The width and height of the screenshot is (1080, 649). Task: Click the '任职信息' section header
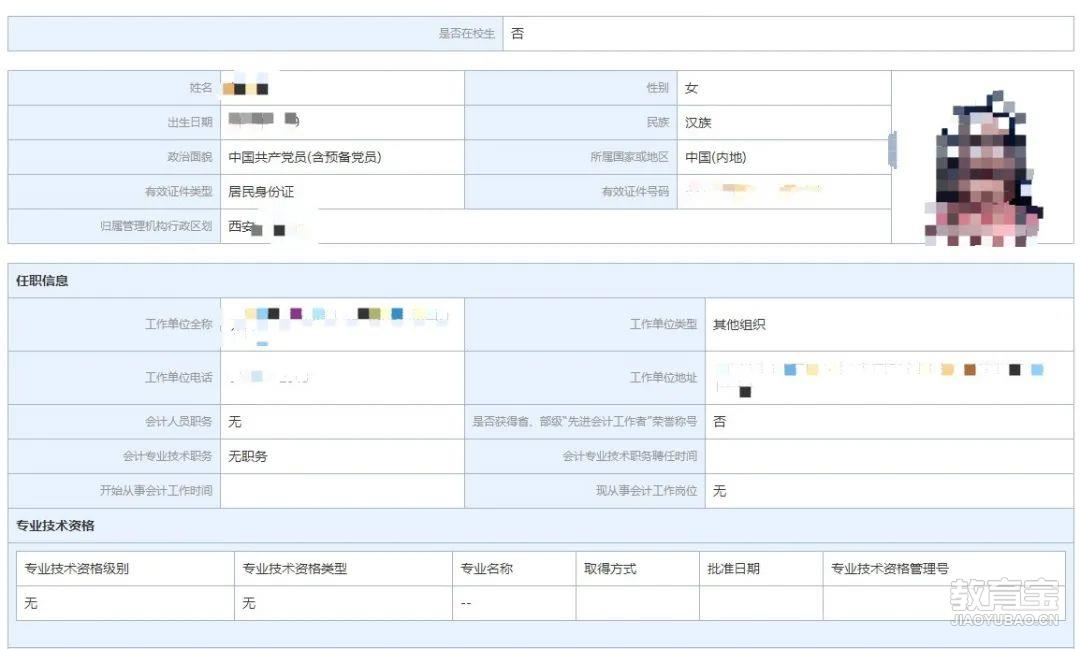[42, 280]
